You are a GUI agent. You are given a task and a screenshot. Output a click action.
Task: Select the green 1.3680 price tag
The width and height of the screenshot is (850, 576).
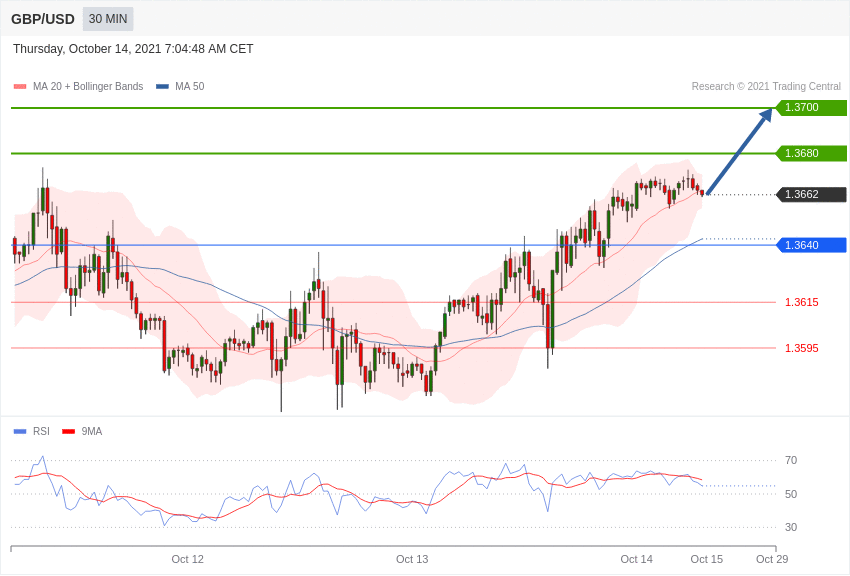pyautogui.click(x=811, y=154)
